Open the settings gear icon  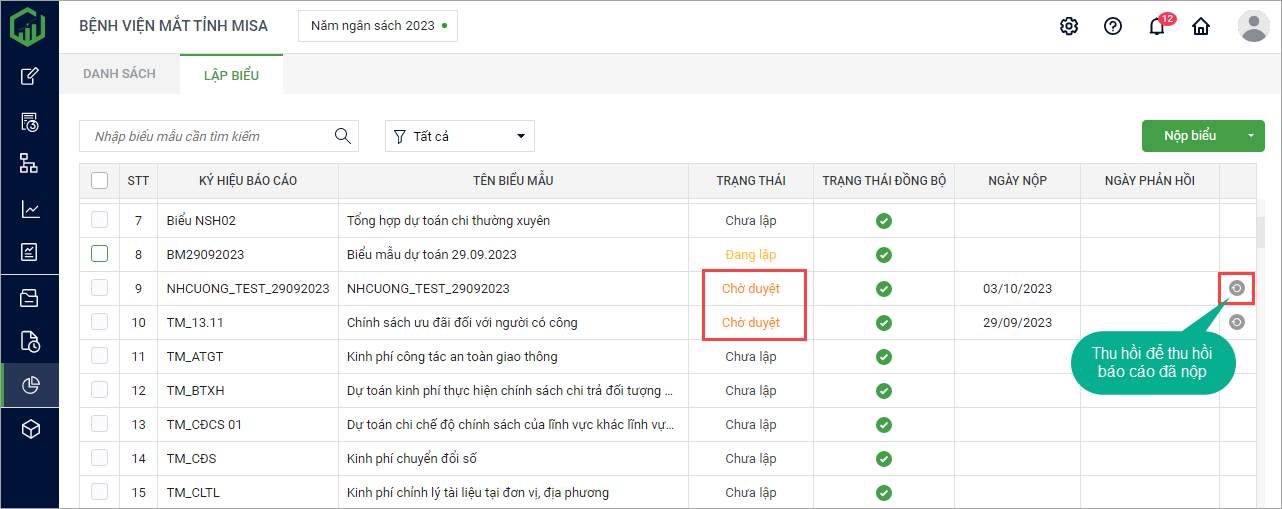pos(1069,26)
